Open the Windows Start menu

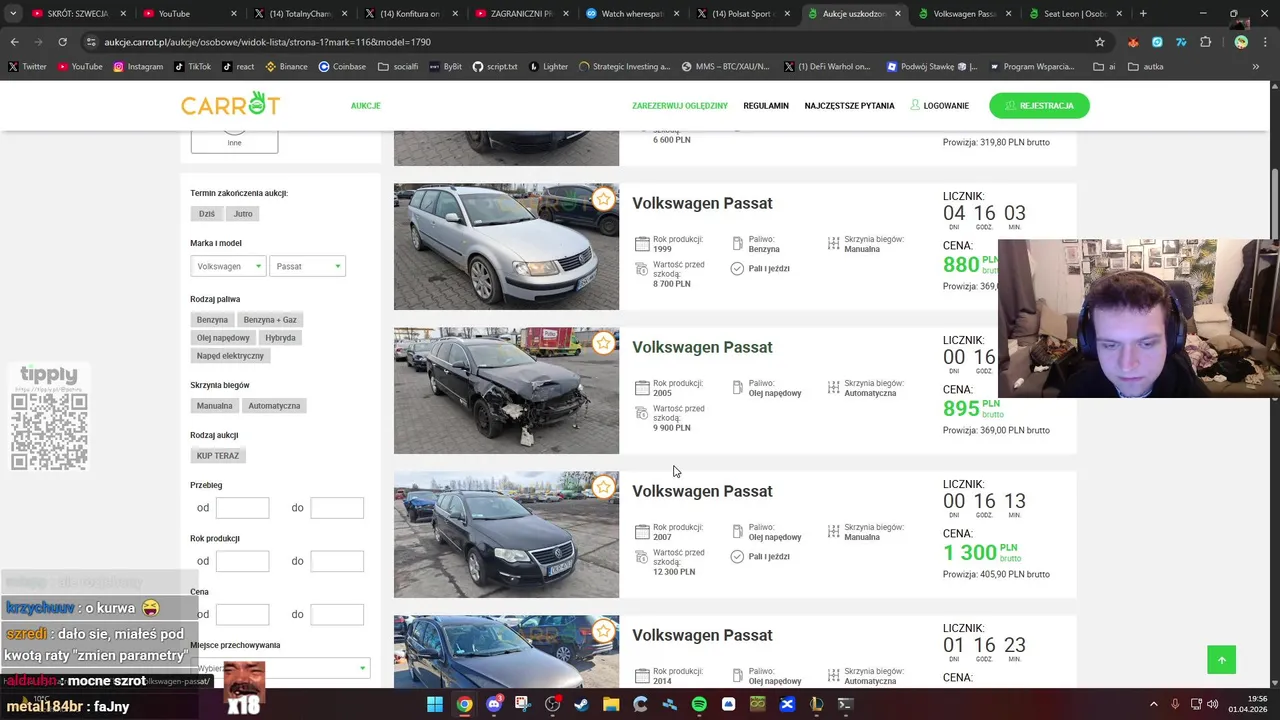click(x=435, y=704)
